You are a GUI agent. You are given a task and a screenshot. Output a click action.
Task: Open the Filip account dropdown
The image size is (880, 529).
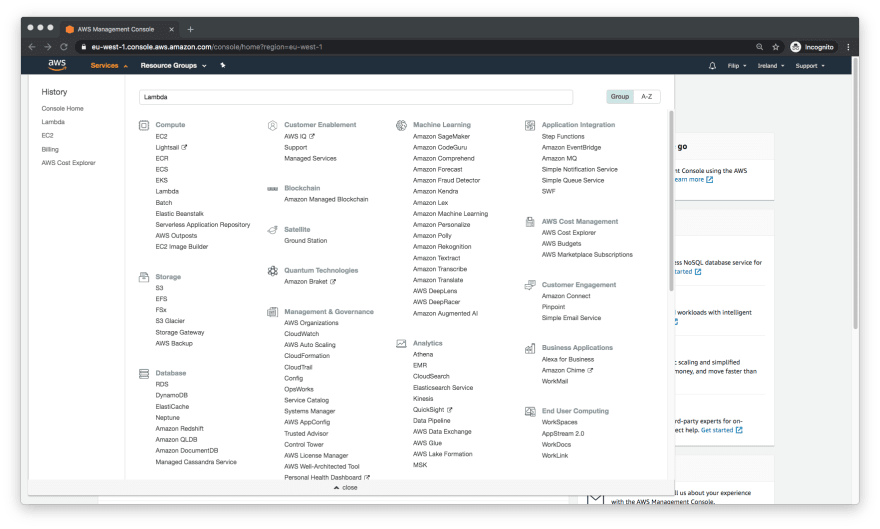click(737, 66)
